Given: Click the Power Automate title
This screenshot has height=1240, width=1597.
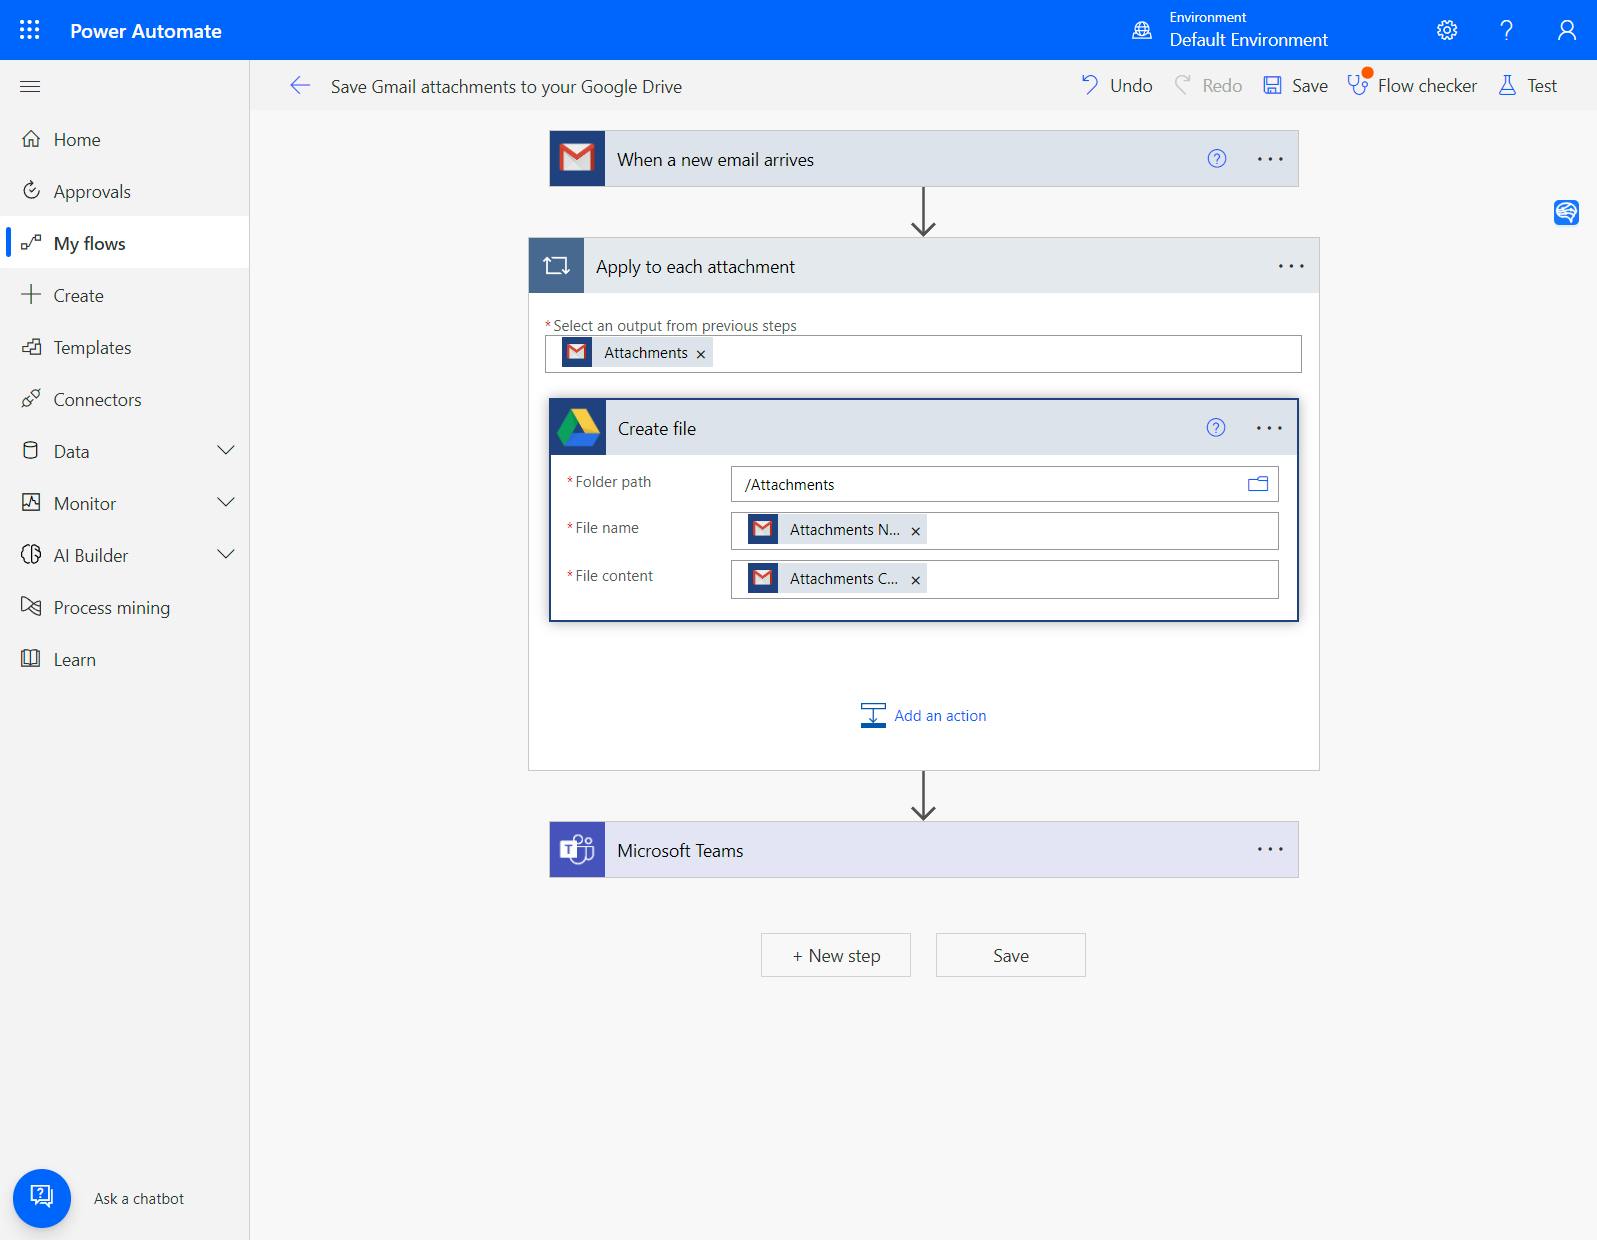Looking at the screenshot, I should [146, 30].
